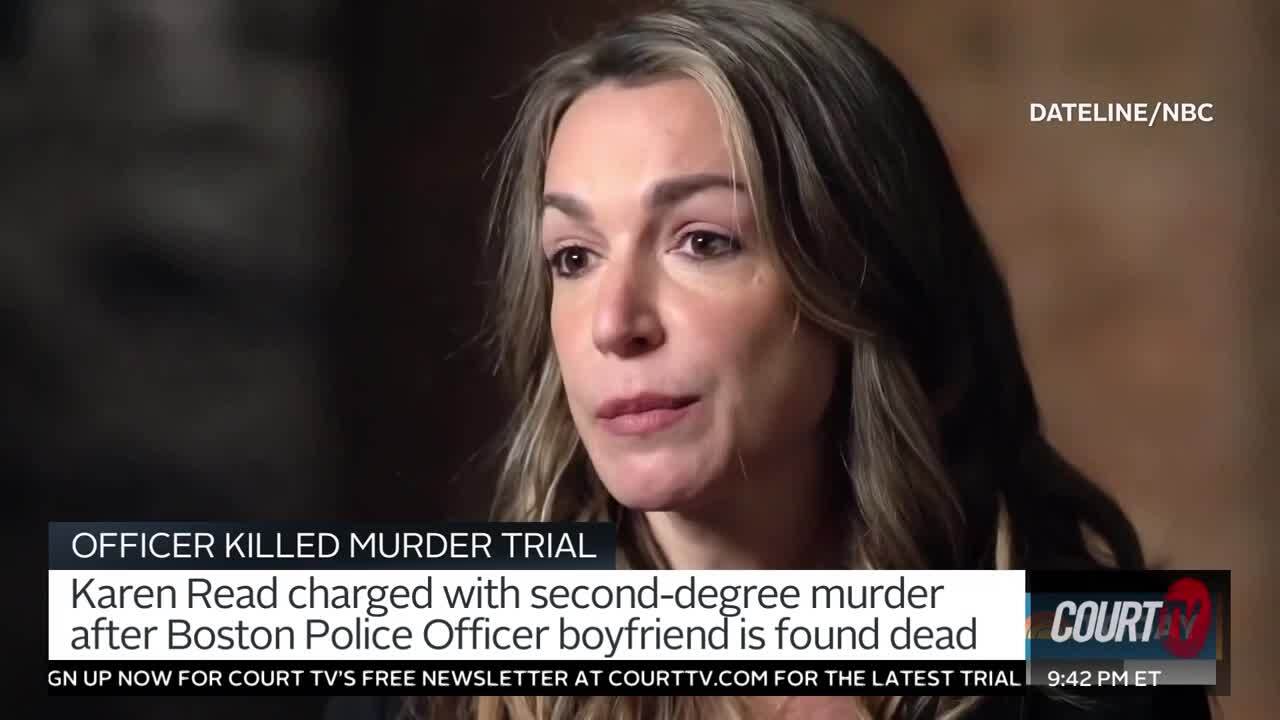Click the word DATELINE in watermark

[x=1089, y=113]
